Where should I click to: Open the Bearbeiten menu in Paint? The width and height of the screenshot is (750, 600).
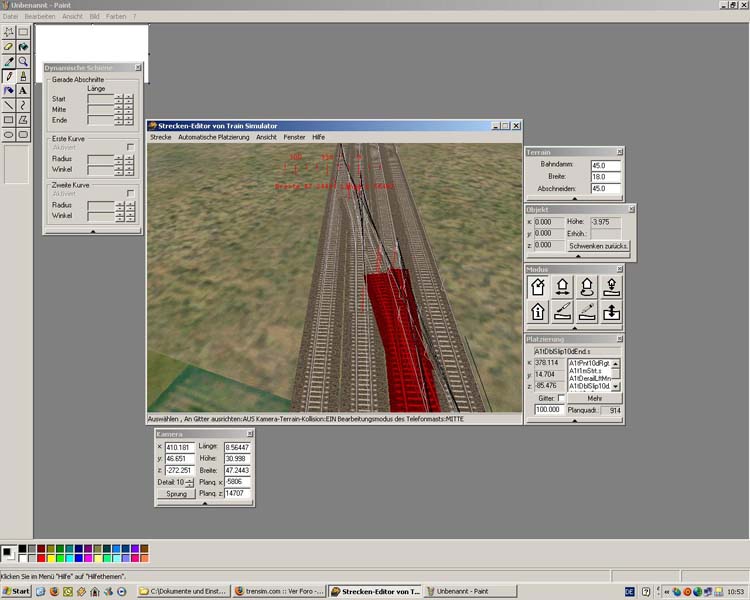click(x=40, y=17)
